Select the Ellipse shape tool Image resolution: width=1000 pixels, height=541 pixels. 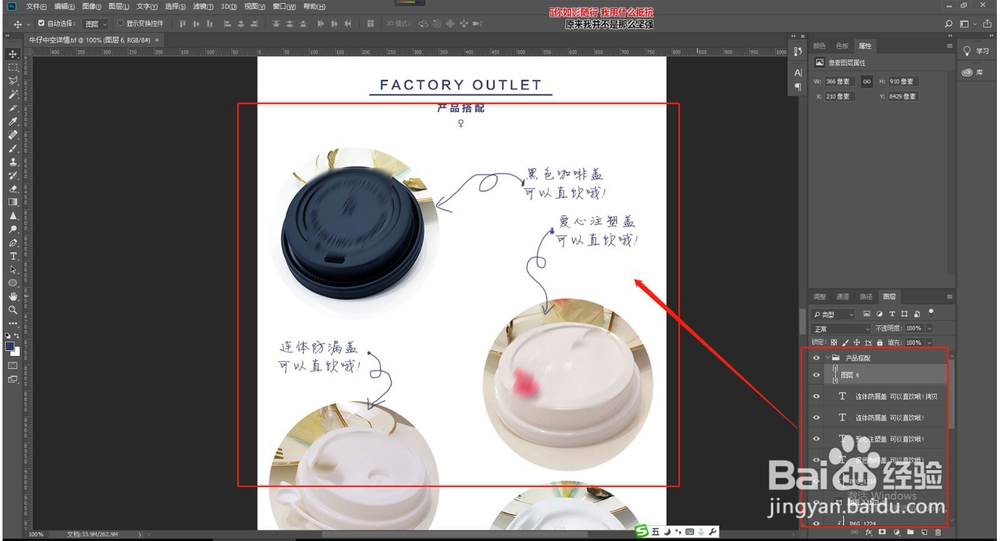click(13, 283)
